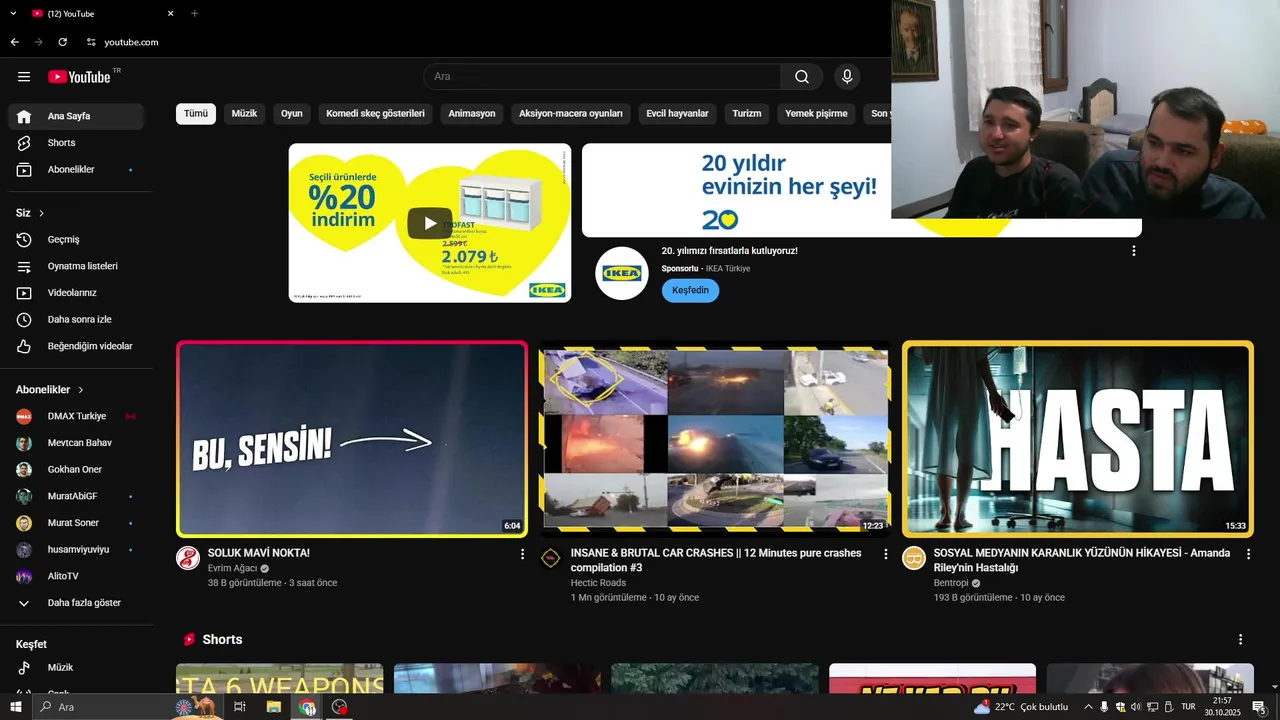1280x720 pixels.
Task: Expand the Abonelikler section header chevron
Action: tap(81, 390)
